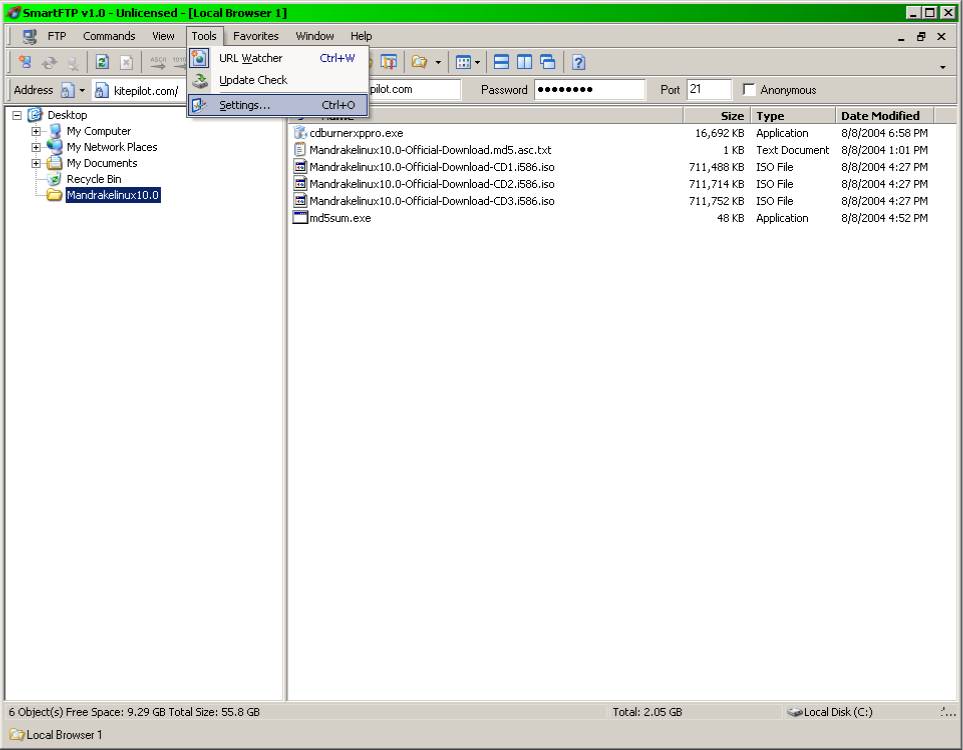Sort files by Date Modified column header

(x=880, y=116)
